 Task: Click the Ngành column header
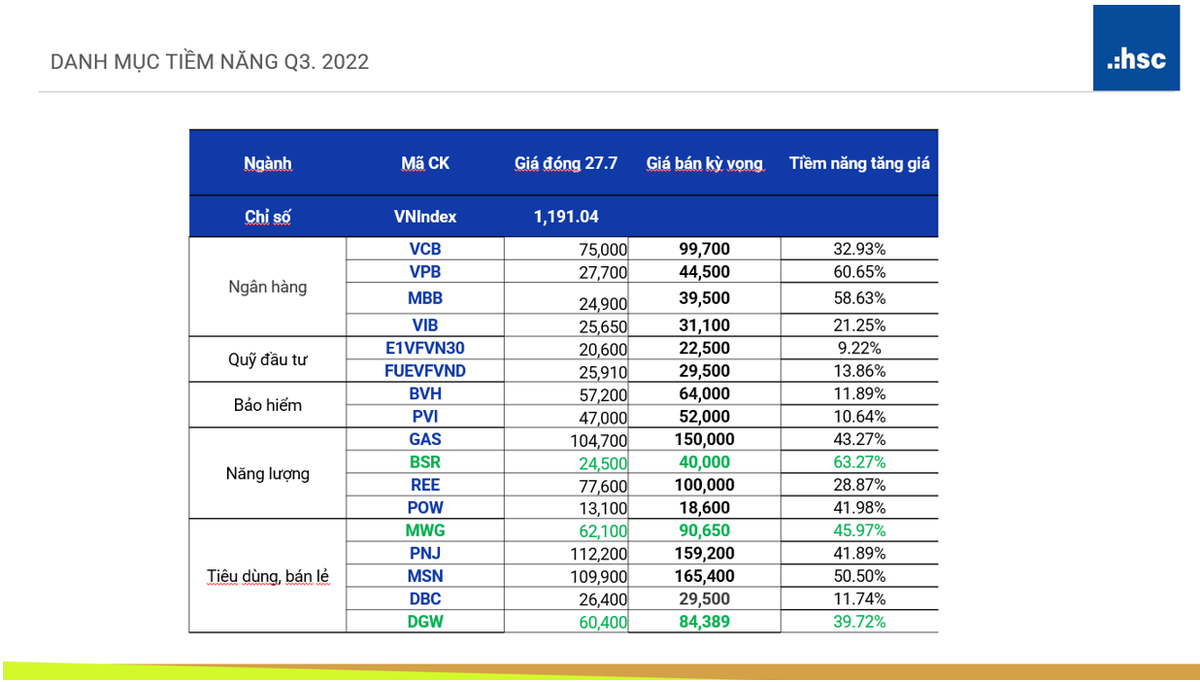(267, 163)
